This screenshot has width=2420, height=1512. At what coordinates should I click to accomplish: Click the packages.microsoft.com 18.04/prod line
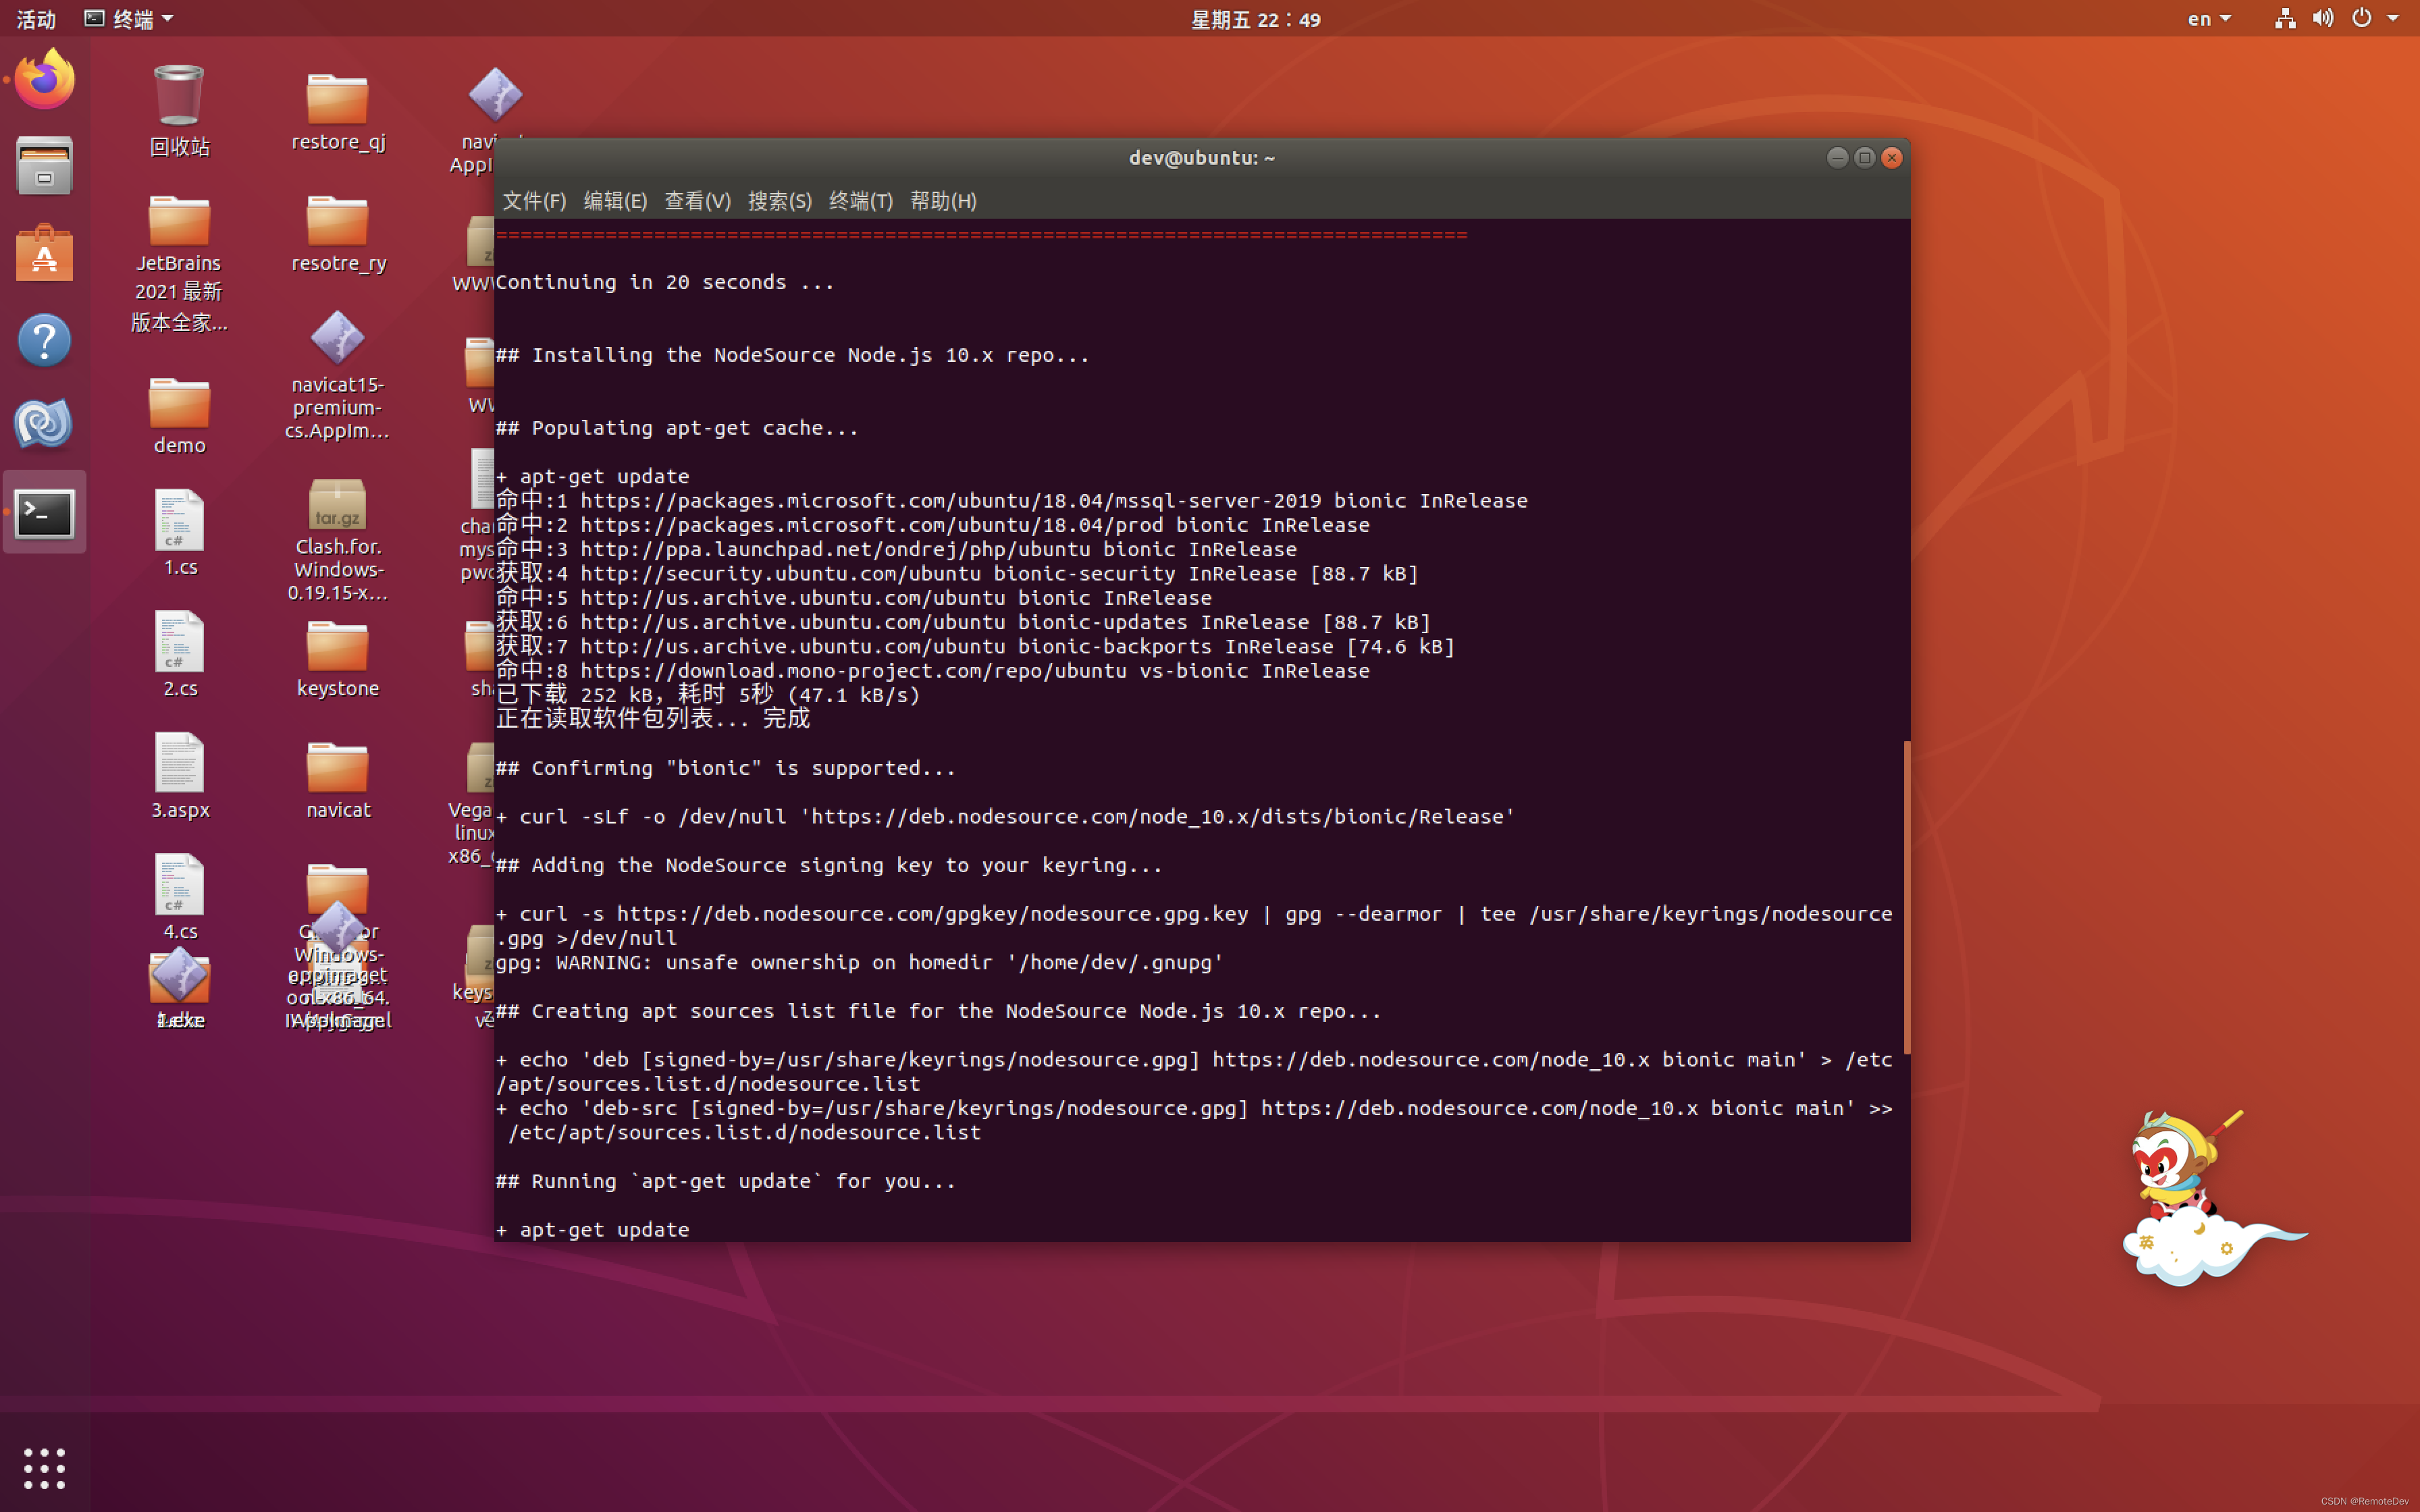pos(933,525)
